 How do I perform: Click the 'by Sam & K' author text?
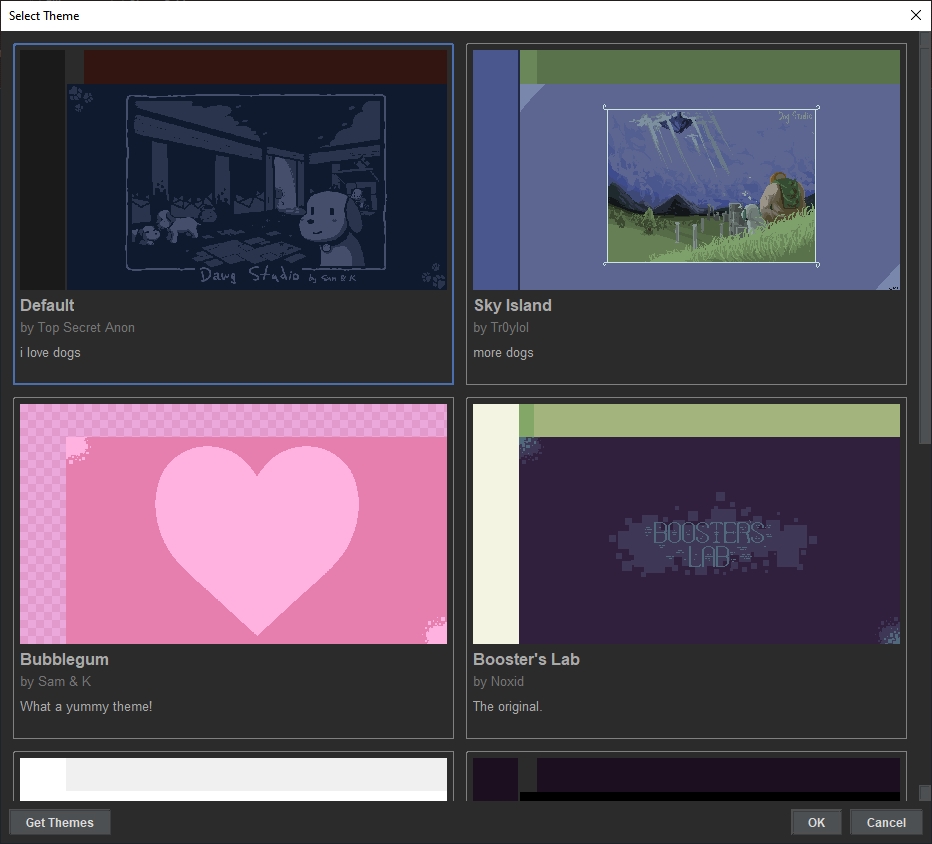tap(55, 682)
